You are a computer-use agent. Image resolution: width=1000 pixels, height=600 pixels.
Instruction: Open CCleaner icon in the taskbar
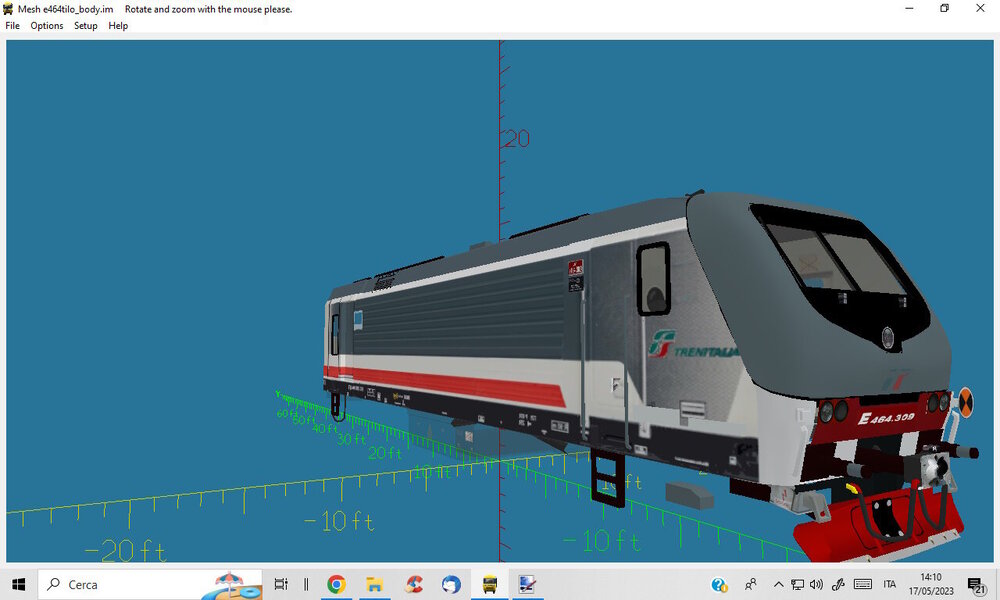414,584
